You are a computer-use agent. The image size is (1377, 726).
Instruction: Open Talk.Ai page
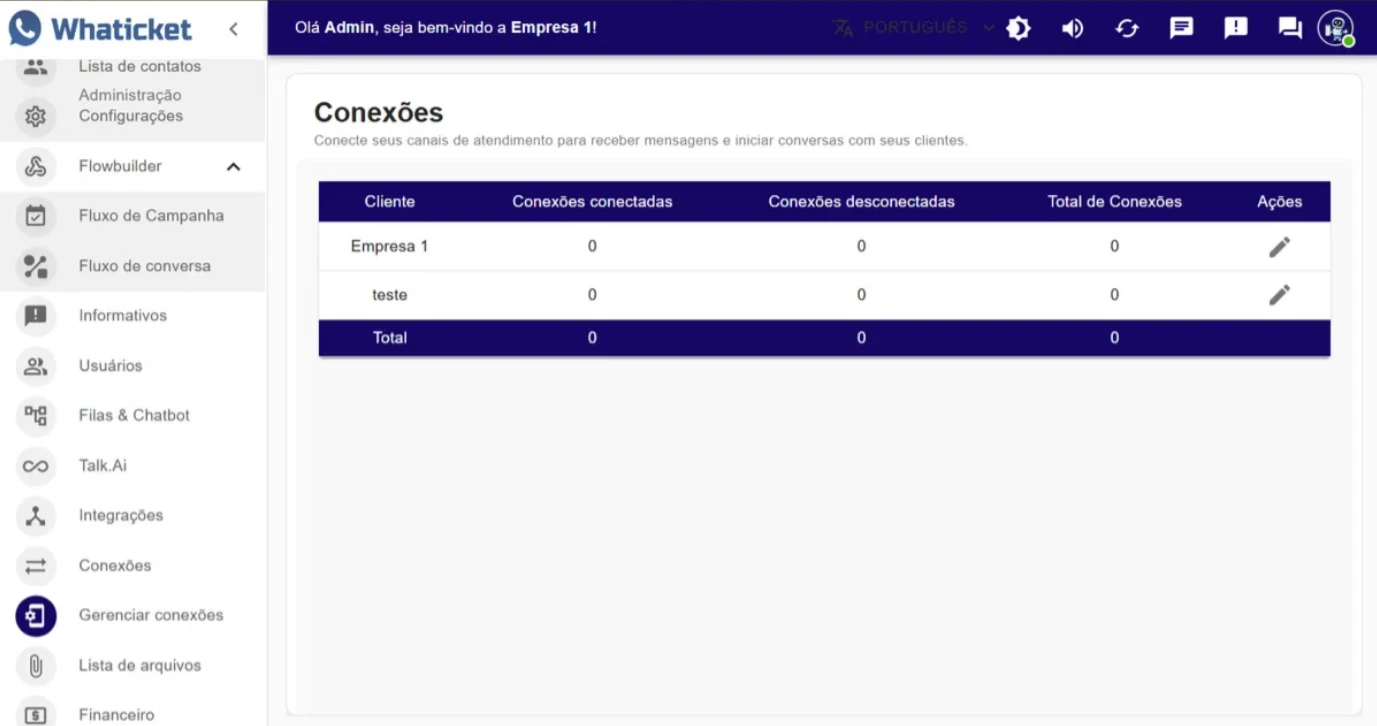pyautogui.click(x=103, y=465)
